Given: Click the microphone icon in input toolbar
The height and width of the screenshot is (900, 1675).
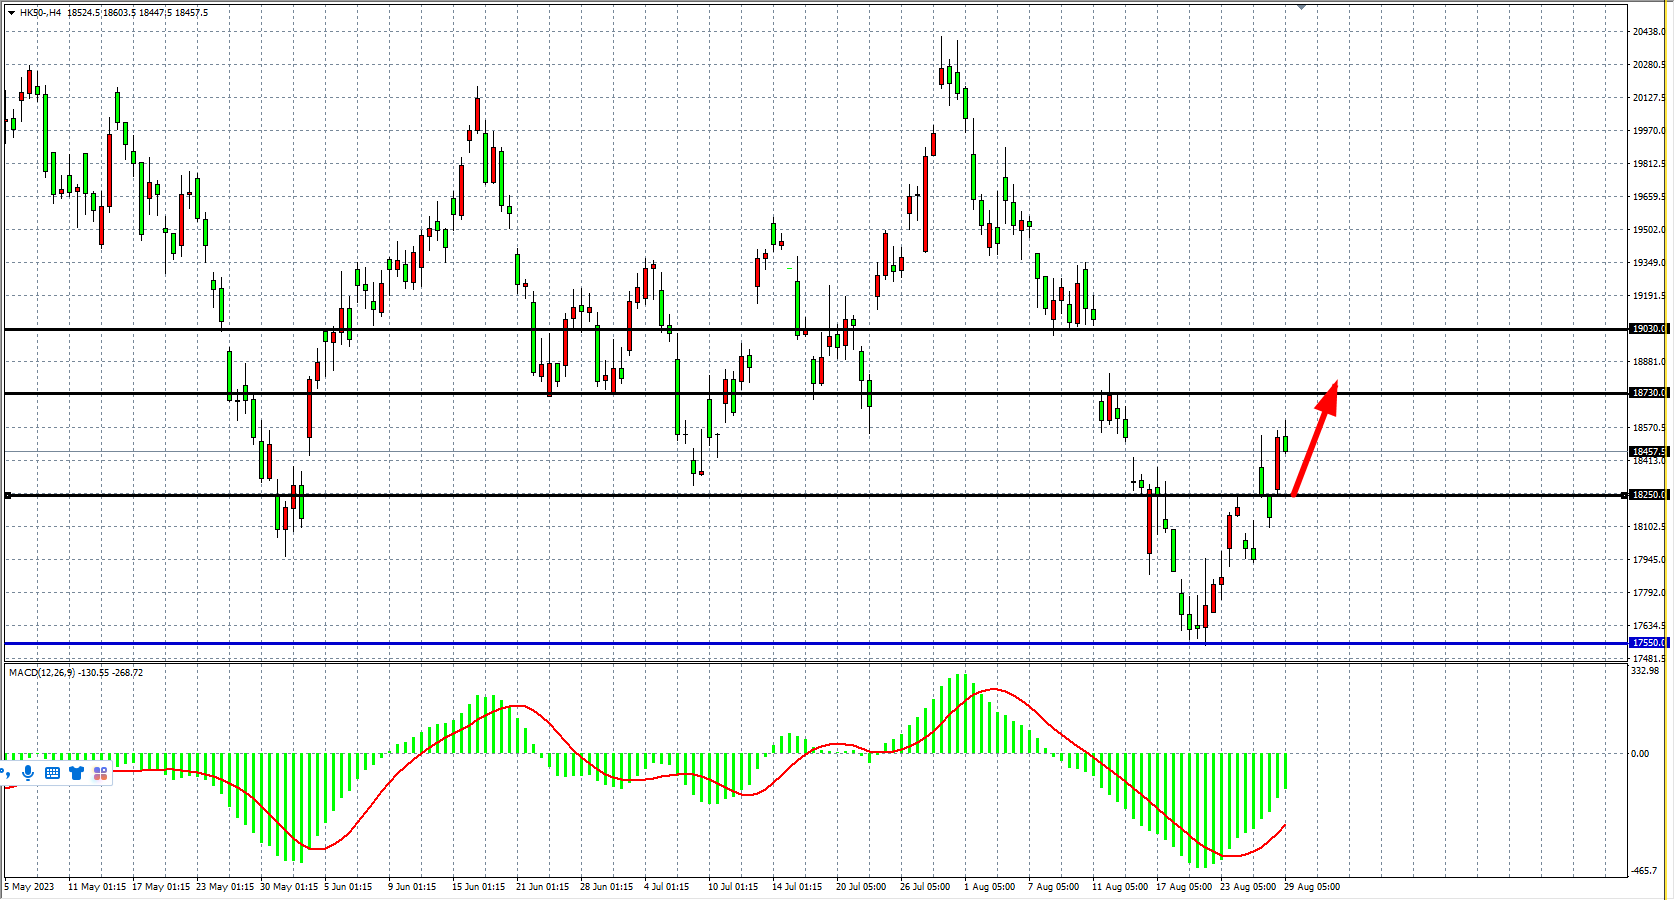Looking at the screenshot, I should 28,773.
